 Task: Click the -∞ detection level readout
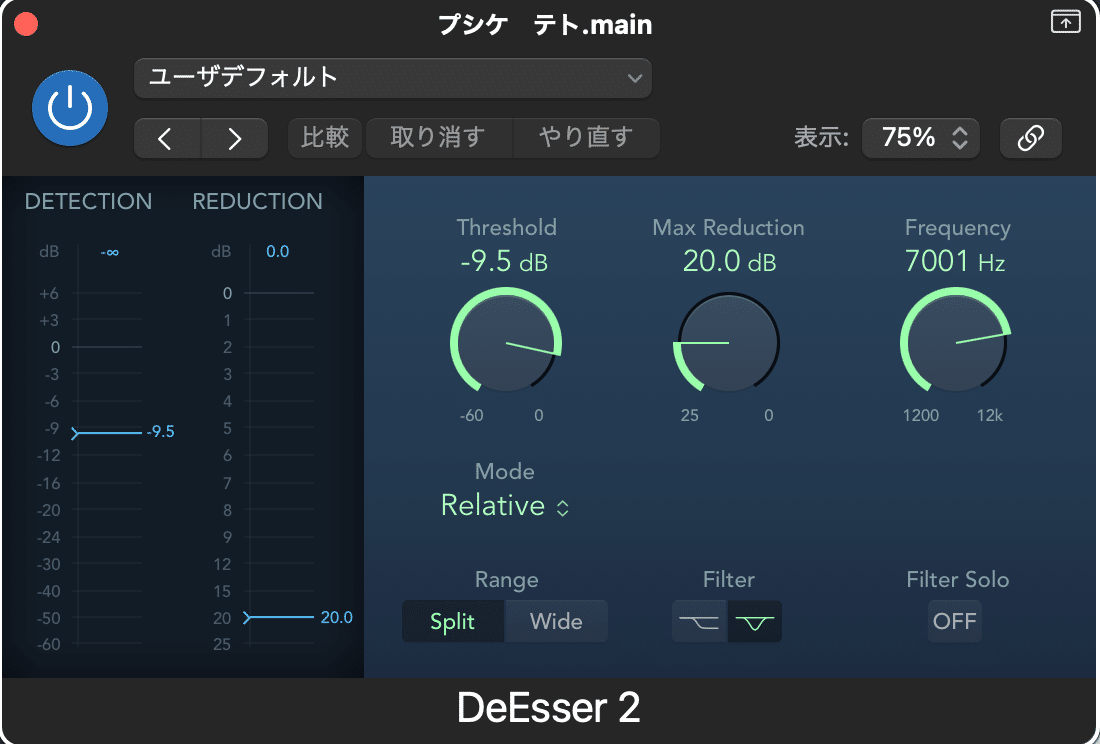(x=109, y=252)
